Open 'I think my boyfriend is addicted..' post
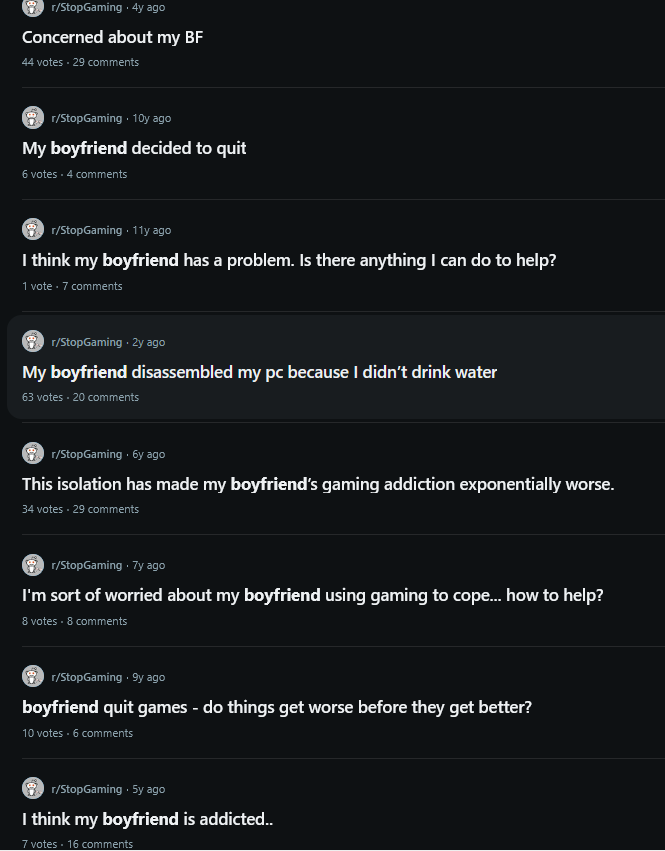 click(x=147, y=819)
